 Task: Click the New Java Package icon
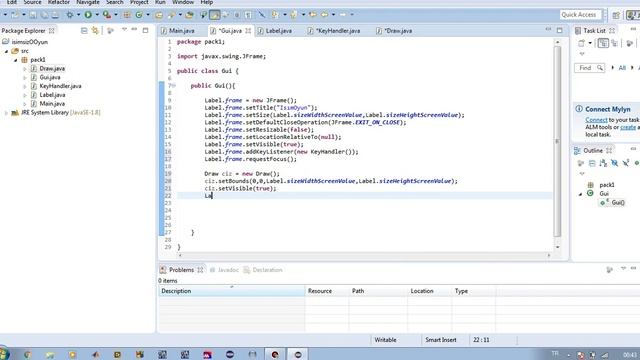point(127,15)
